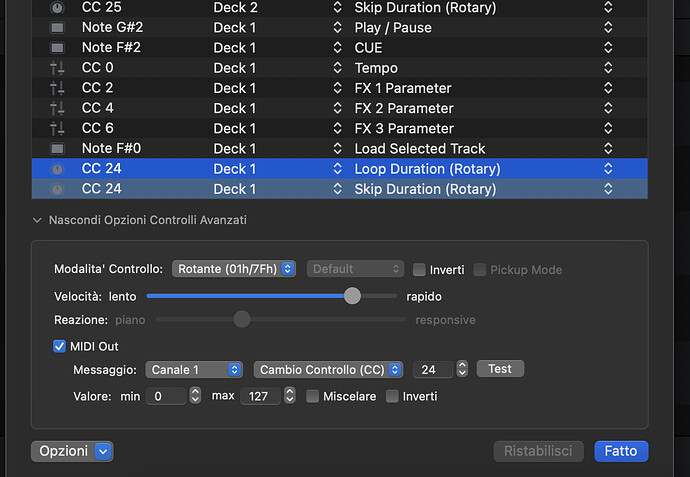Enable Inverti next to Modalita' Controllo
Screen dimensions: 690x477
[419, 270]
